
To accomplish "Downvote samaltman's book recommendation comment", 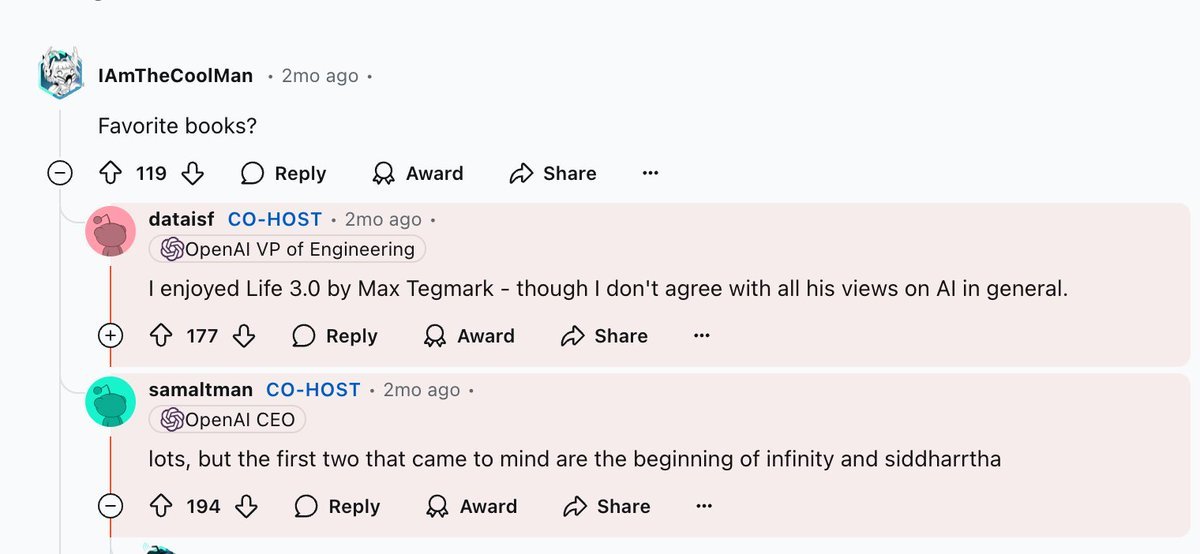I will (x=246, y=507).
